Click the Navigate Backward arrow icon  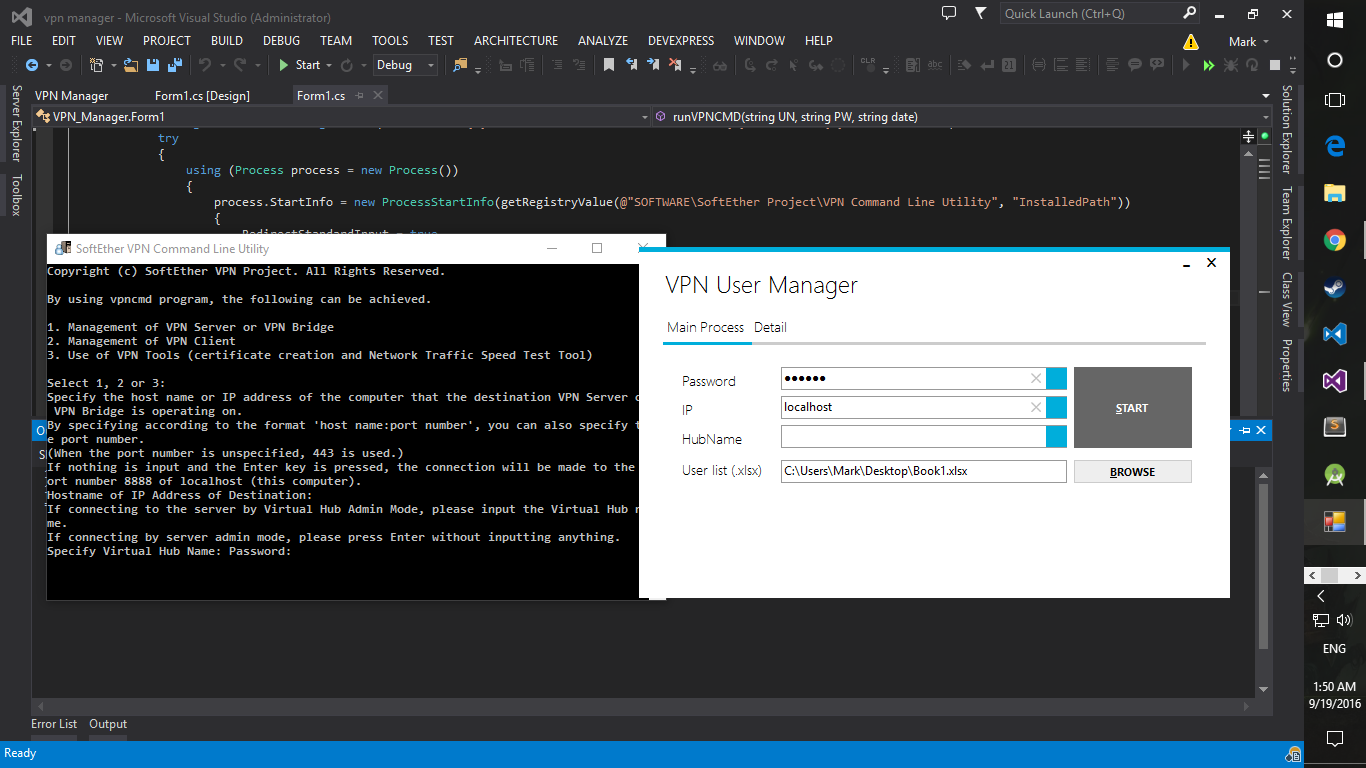[32, 65]
